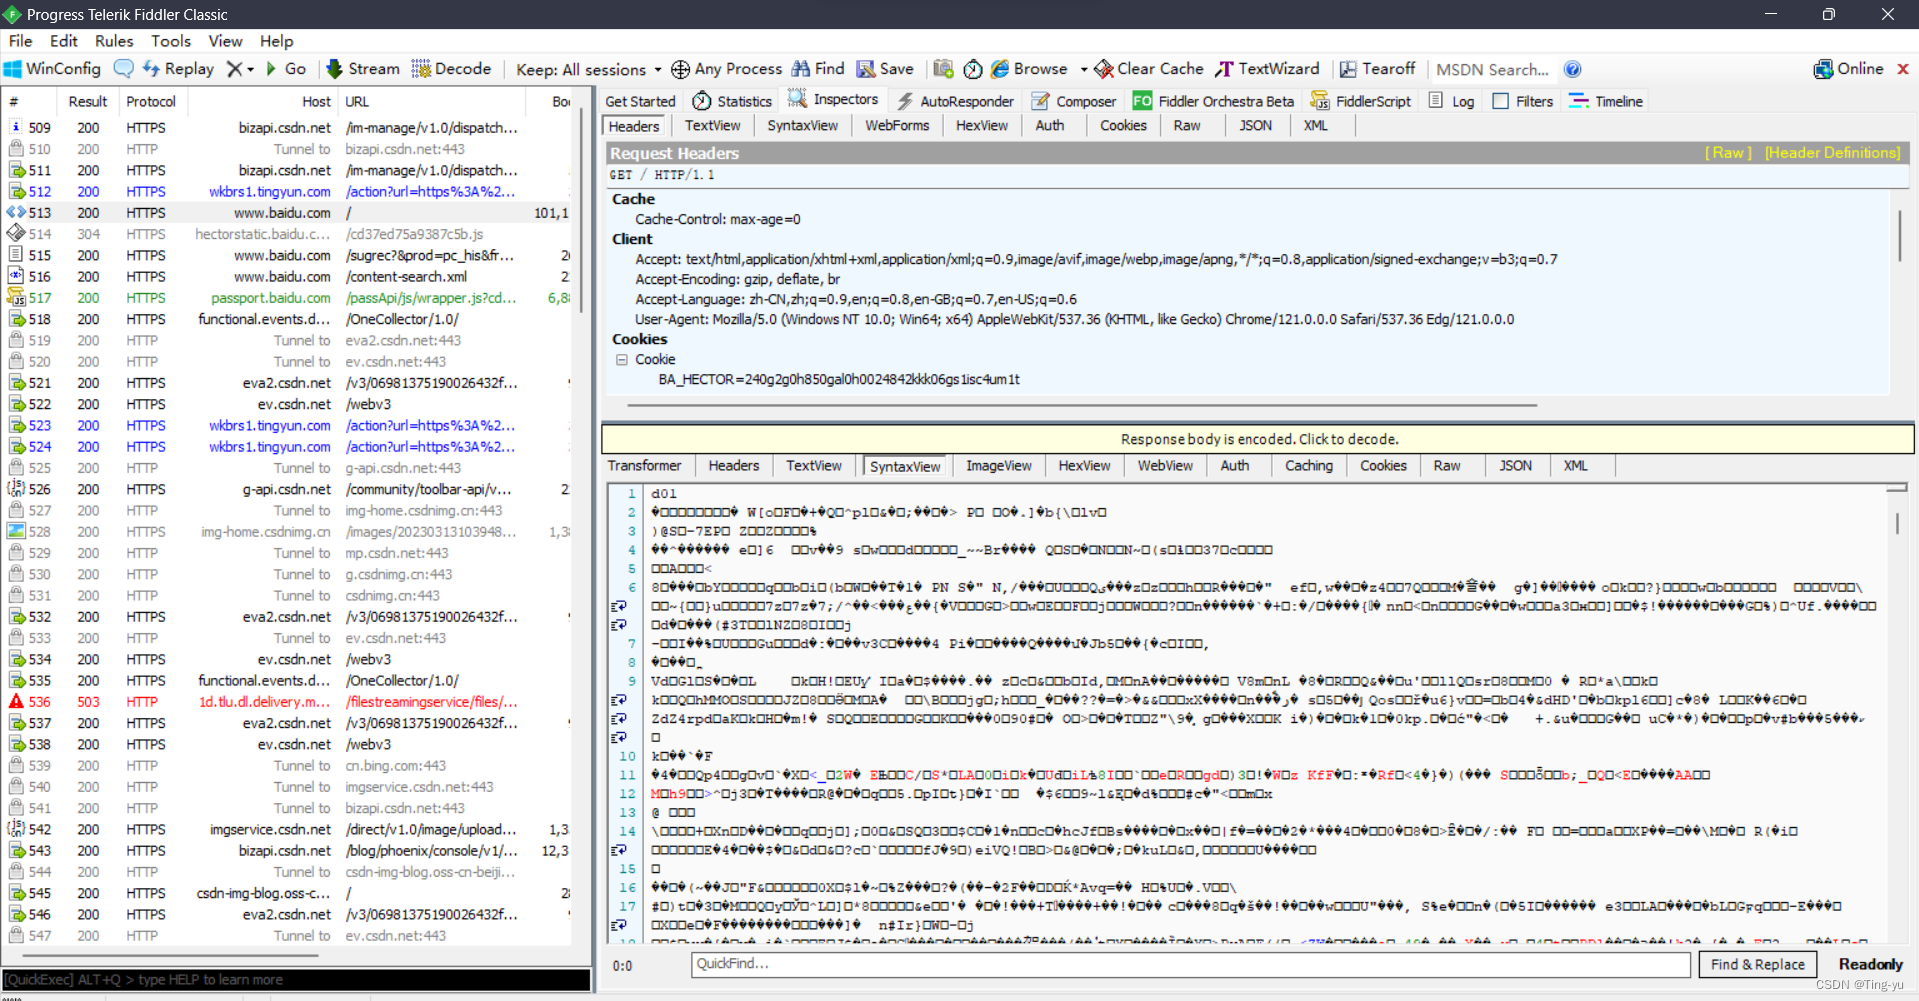Click the QuickFind input field

tap(1190, 964)
